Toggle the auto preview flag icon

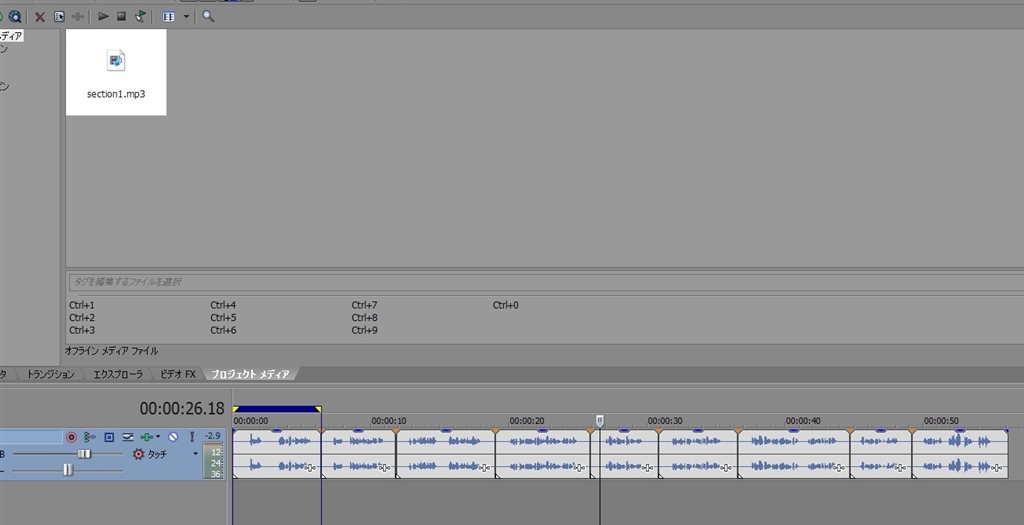tap(140, 16)
